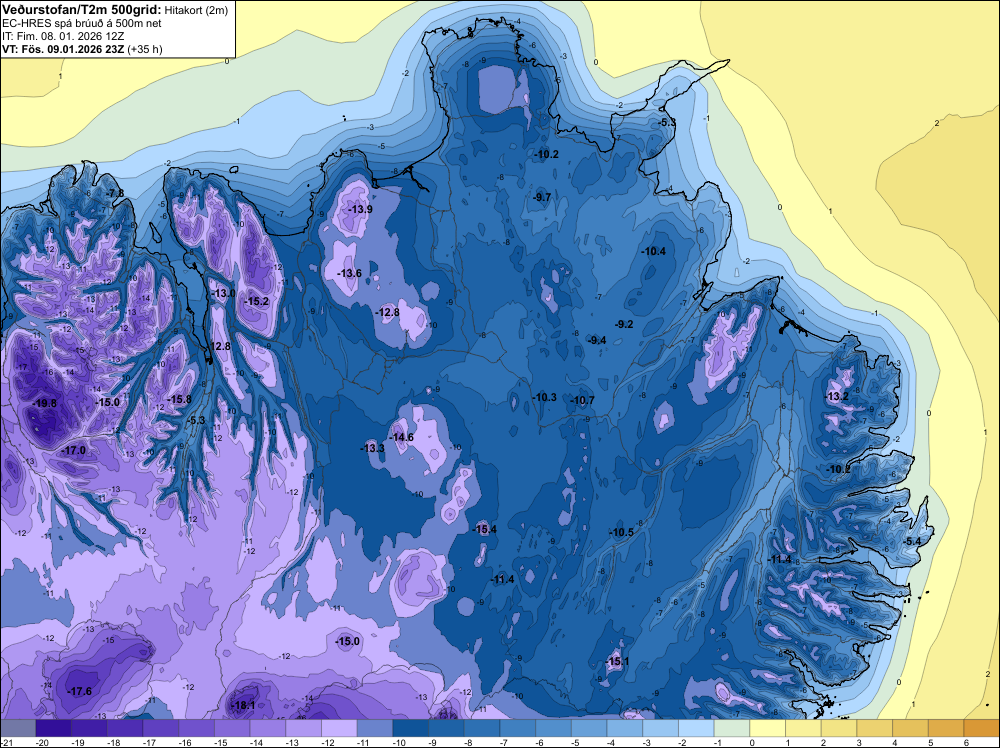Select the -9.7 temperature reading
The image size is (1000, 748).
(541, 197)
